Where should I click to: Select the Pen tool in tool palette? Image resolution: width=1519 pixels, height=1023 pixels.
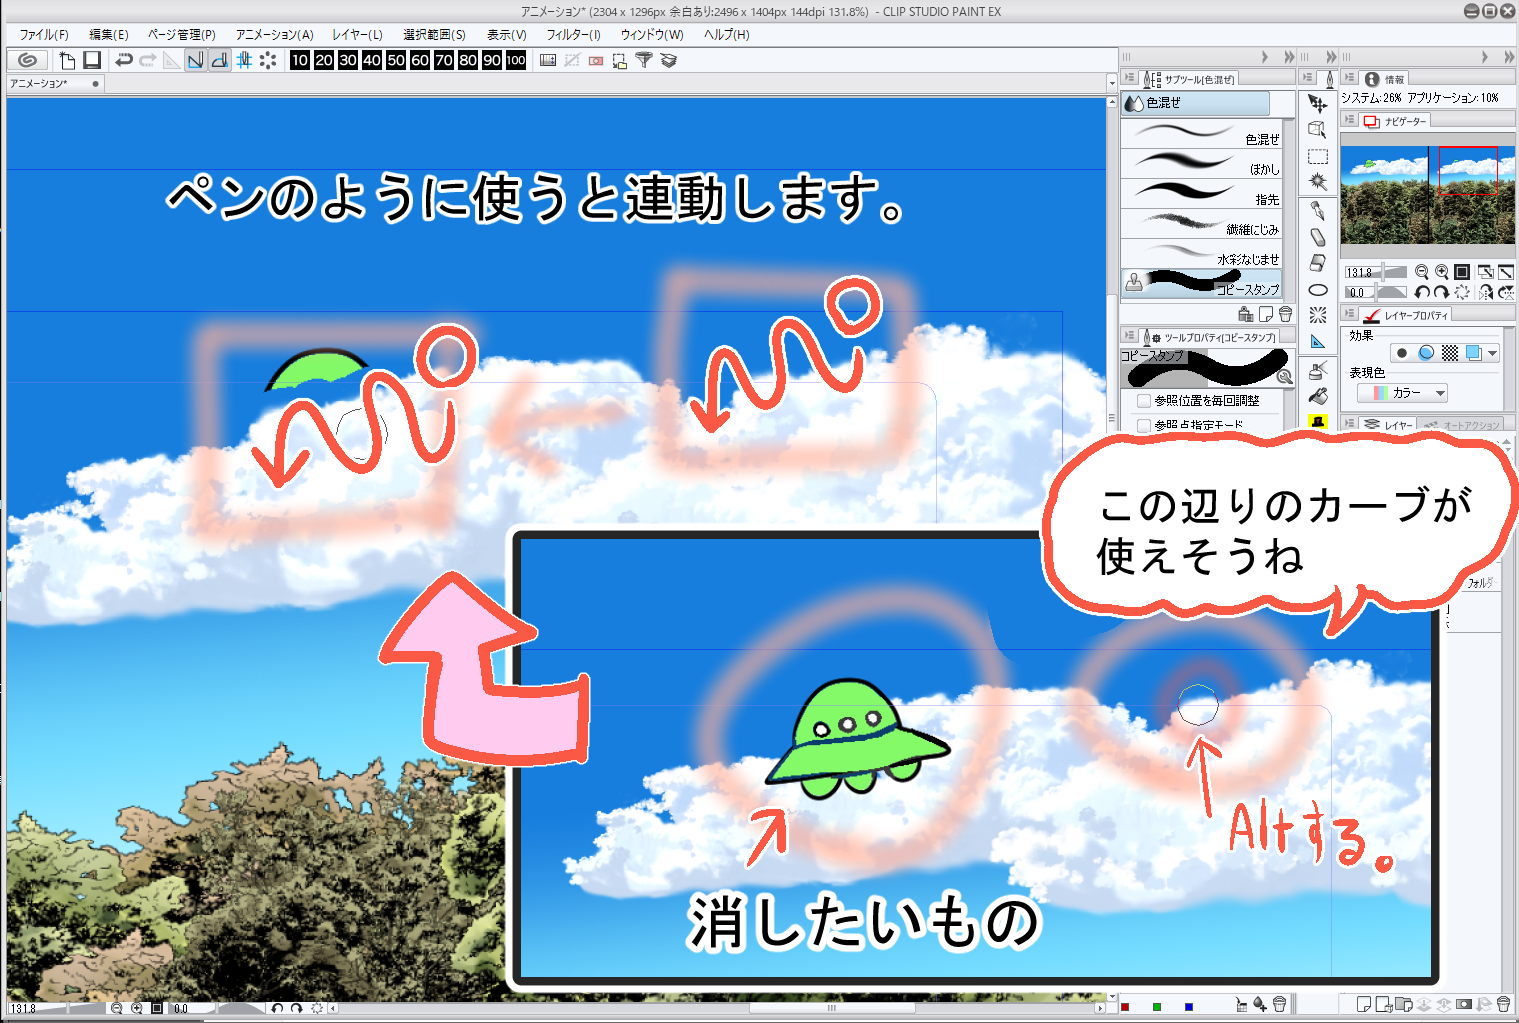(x=1318, y=211)
